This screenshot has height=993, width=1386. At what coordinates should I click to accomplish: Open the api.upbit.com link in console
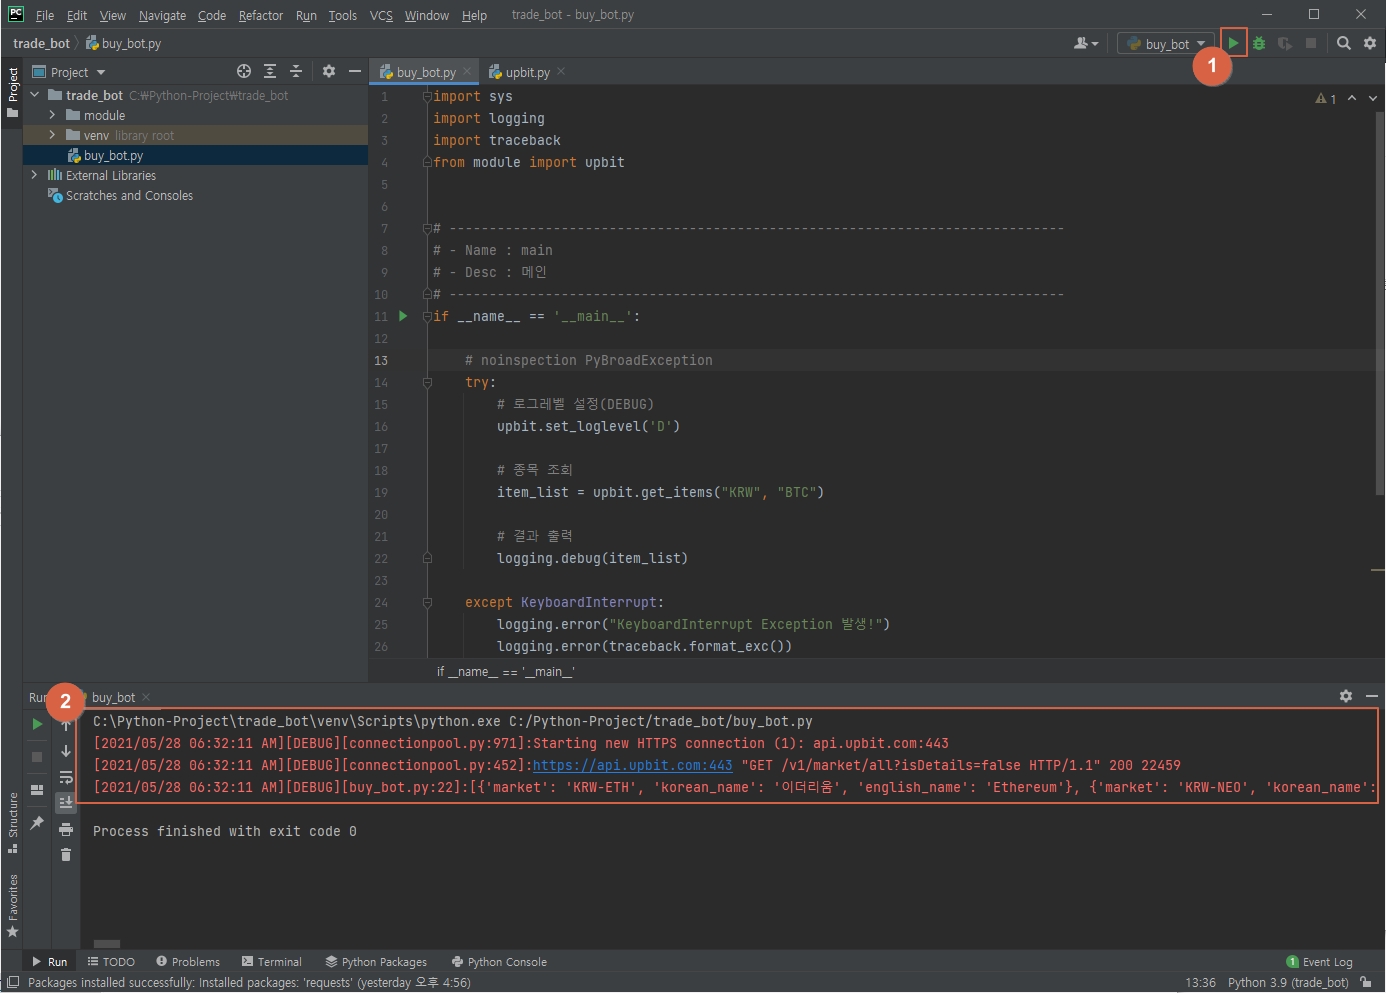[x=632, y=765]
